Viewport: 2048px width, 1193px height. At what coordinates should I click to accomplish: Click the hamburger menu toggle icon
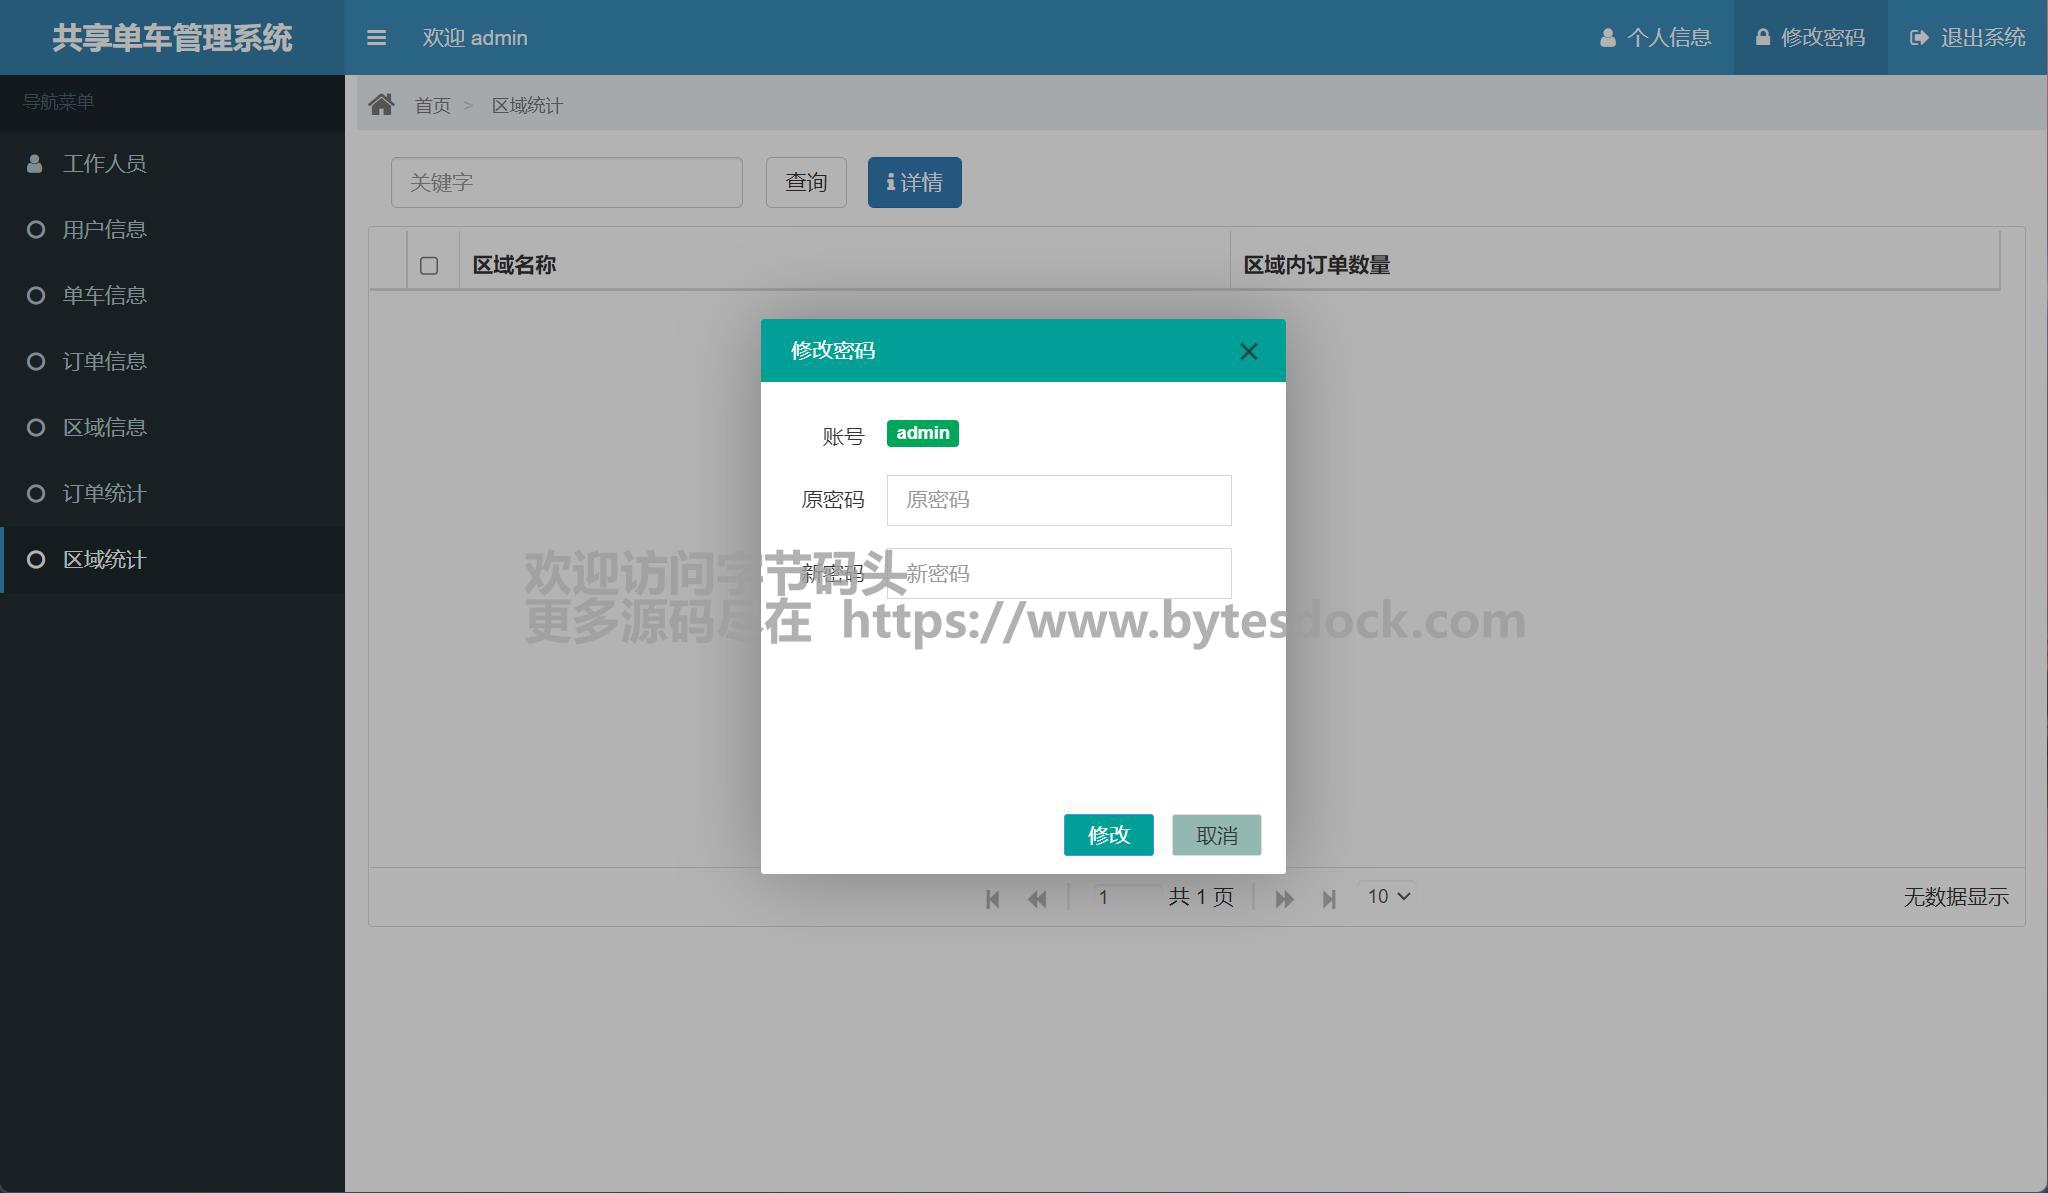(x=376, y=38)
